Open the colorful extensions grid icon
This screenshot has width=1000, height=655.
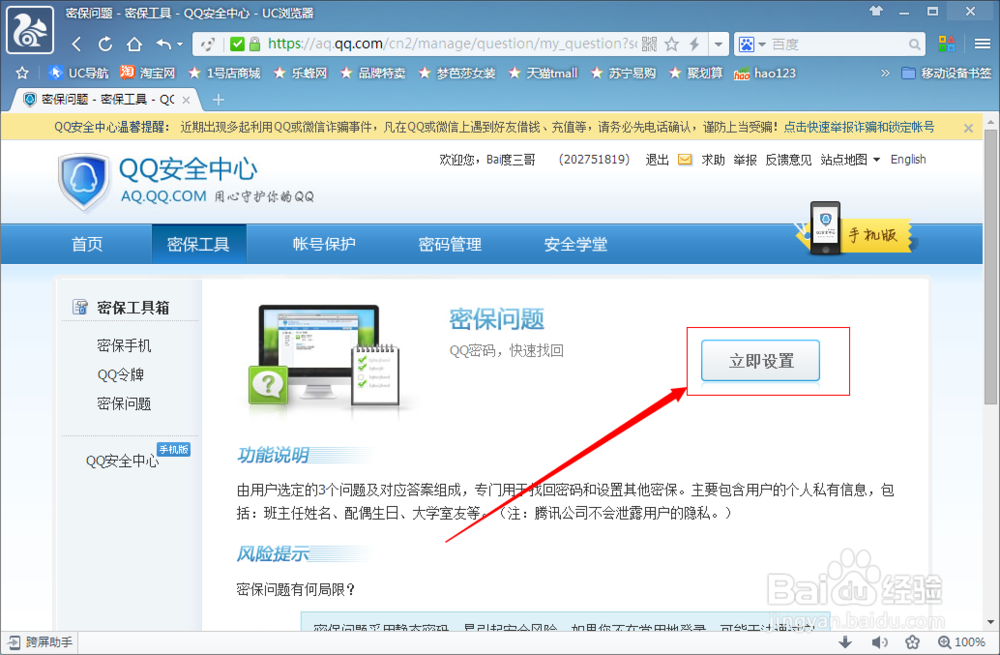click(946, 43)
